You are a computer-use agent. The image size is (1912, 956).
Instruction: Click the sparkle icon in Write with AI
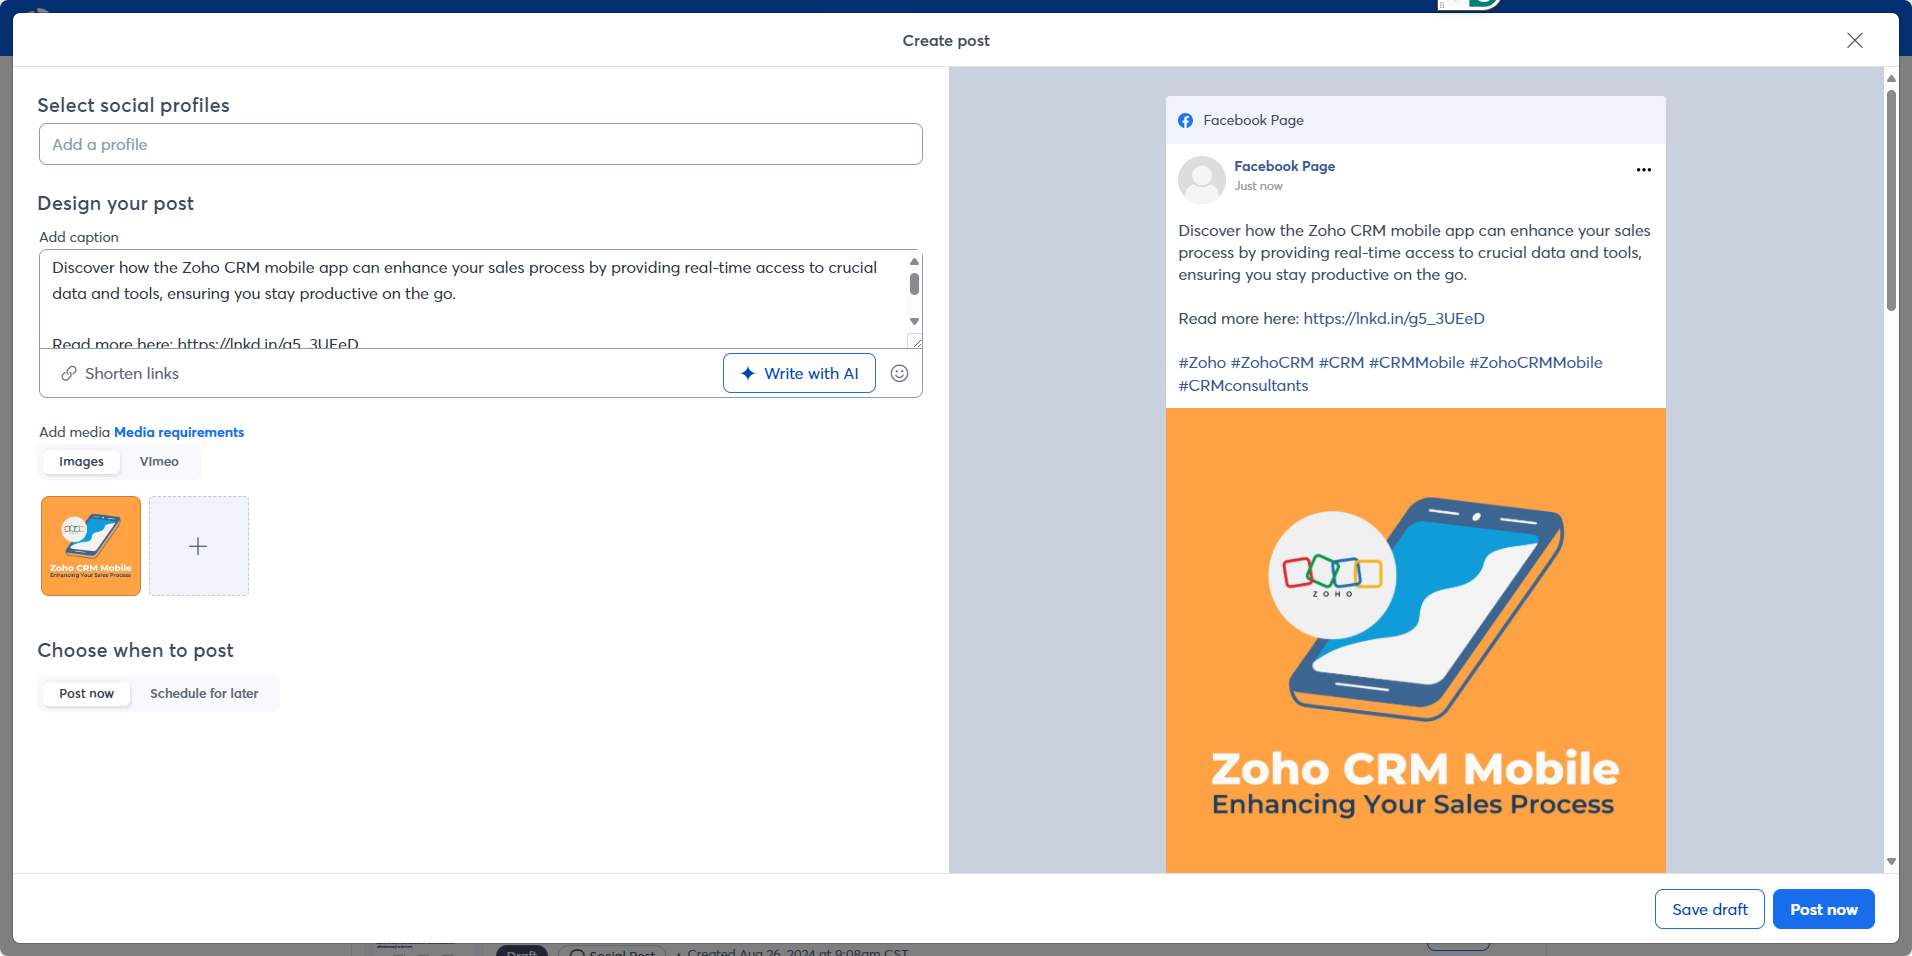[x=747, y=373]
